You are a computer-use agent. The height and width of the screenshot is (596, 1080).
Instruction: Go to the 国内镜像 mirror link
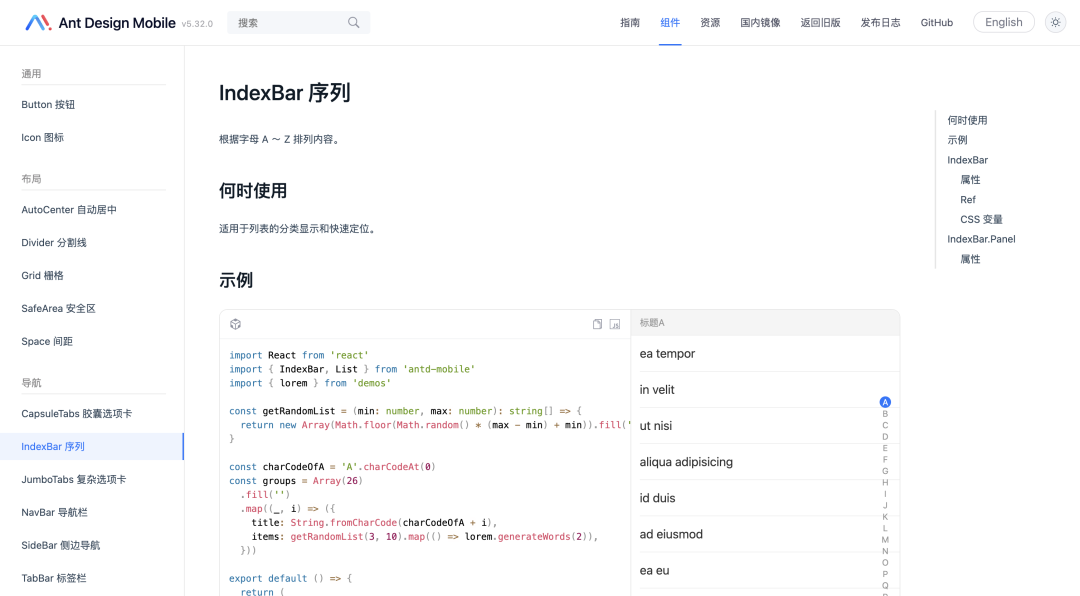click(x=760, y=23)
